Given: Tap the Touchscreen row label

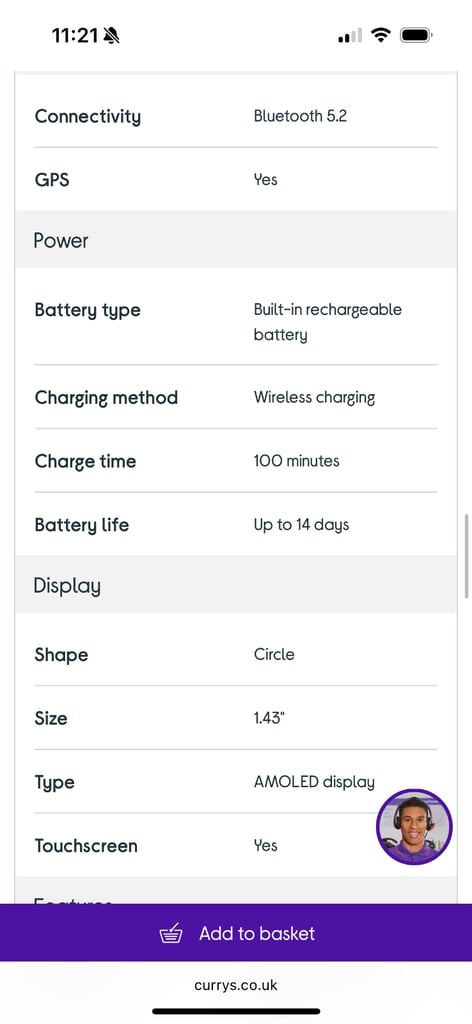Looking at the screenshot, I should (x=86, y=846).
